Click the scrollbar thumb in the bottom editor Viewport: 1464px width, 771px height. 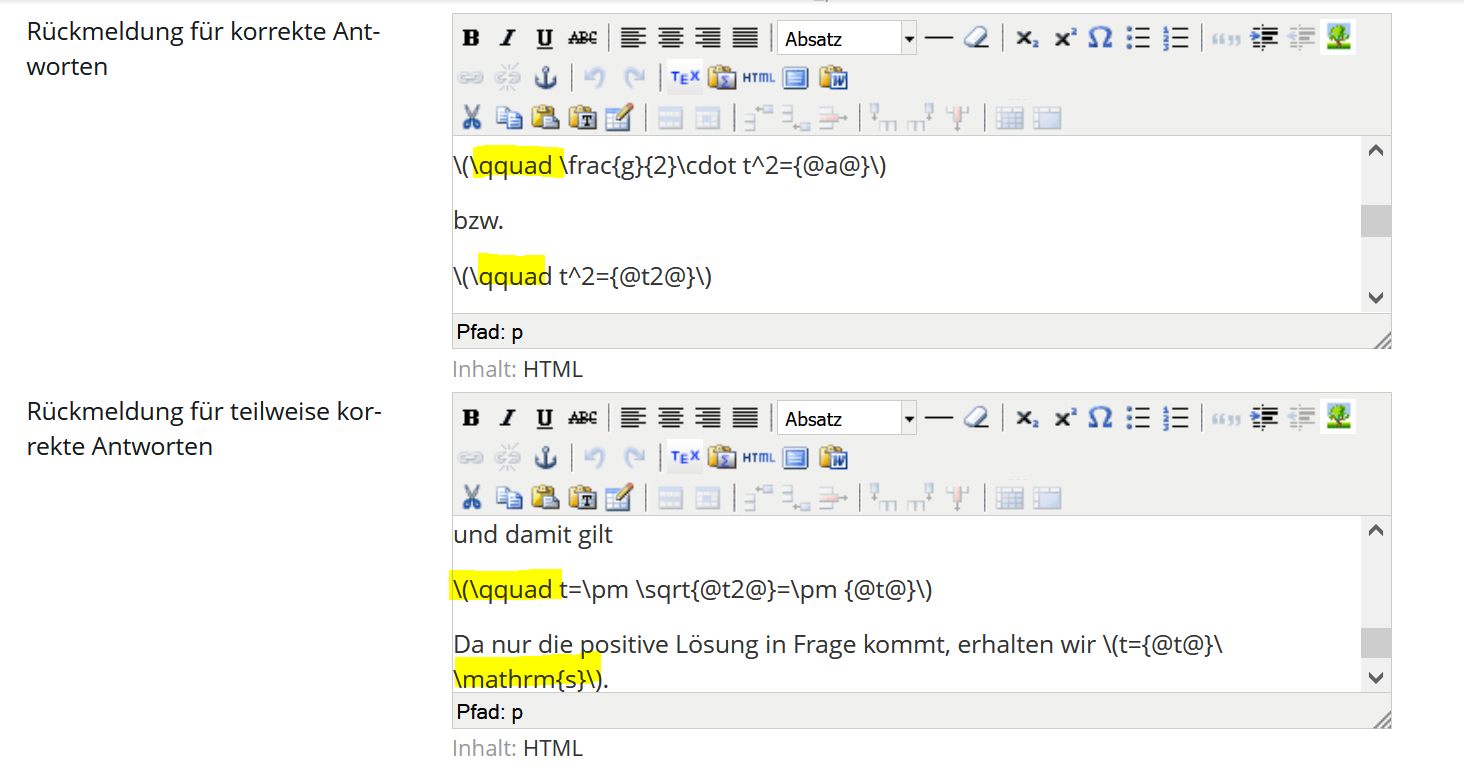[x=1376, y=642]
